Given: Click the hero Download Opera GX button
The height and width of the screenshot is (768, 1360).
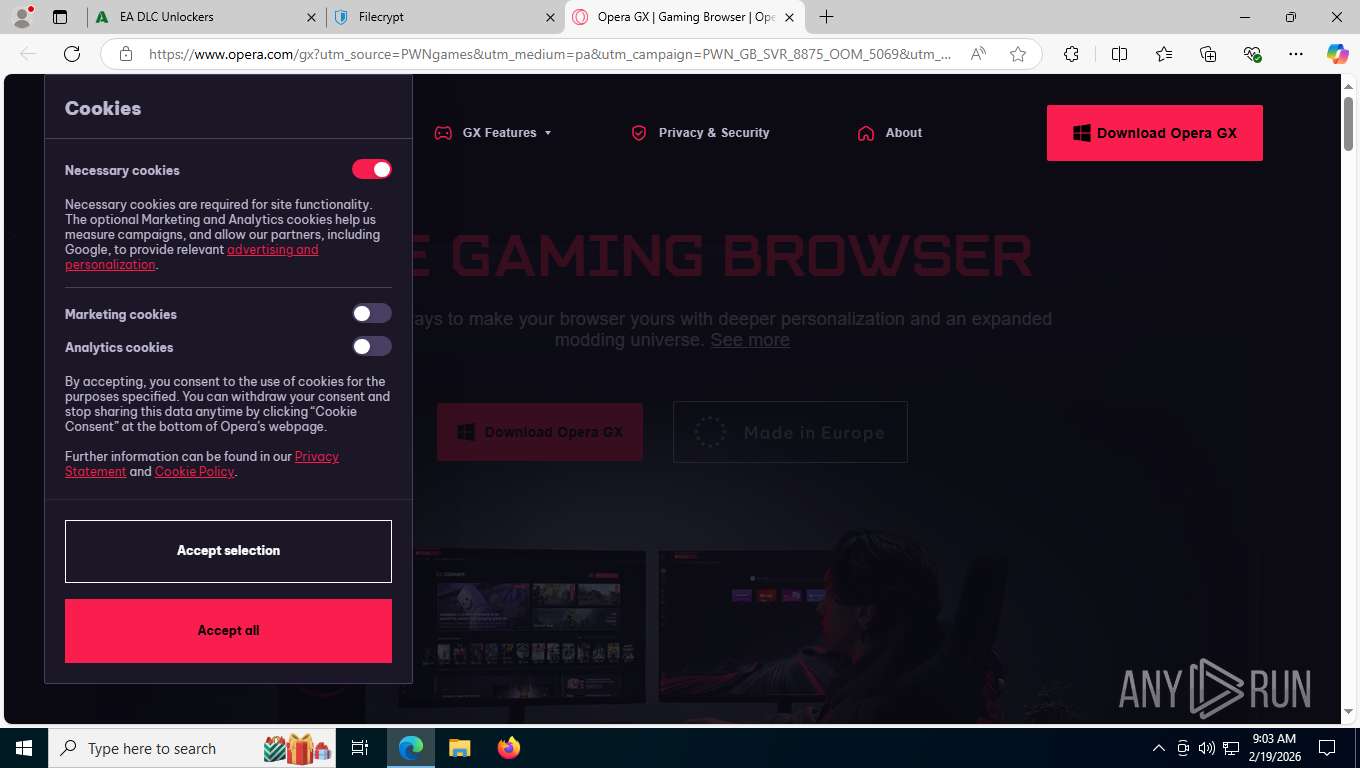Looking at the screenshot, I should click(540, 432).
